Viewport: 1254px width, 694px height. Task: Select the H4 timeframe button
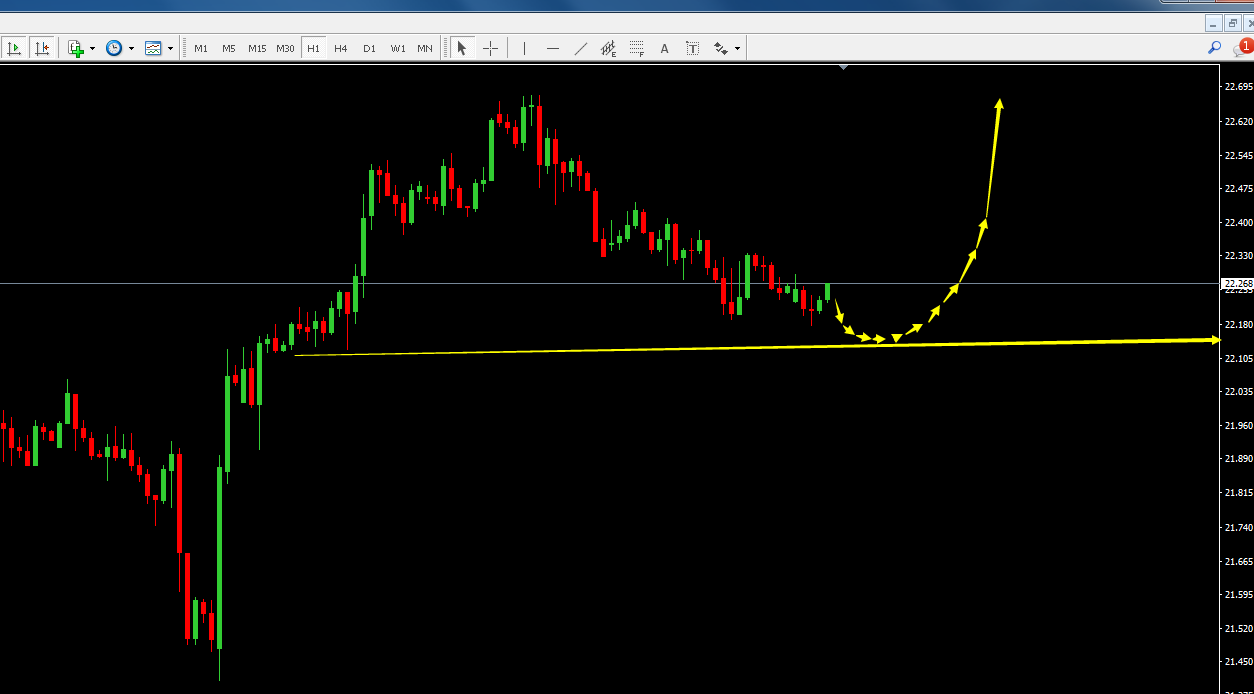pos(341,48)
